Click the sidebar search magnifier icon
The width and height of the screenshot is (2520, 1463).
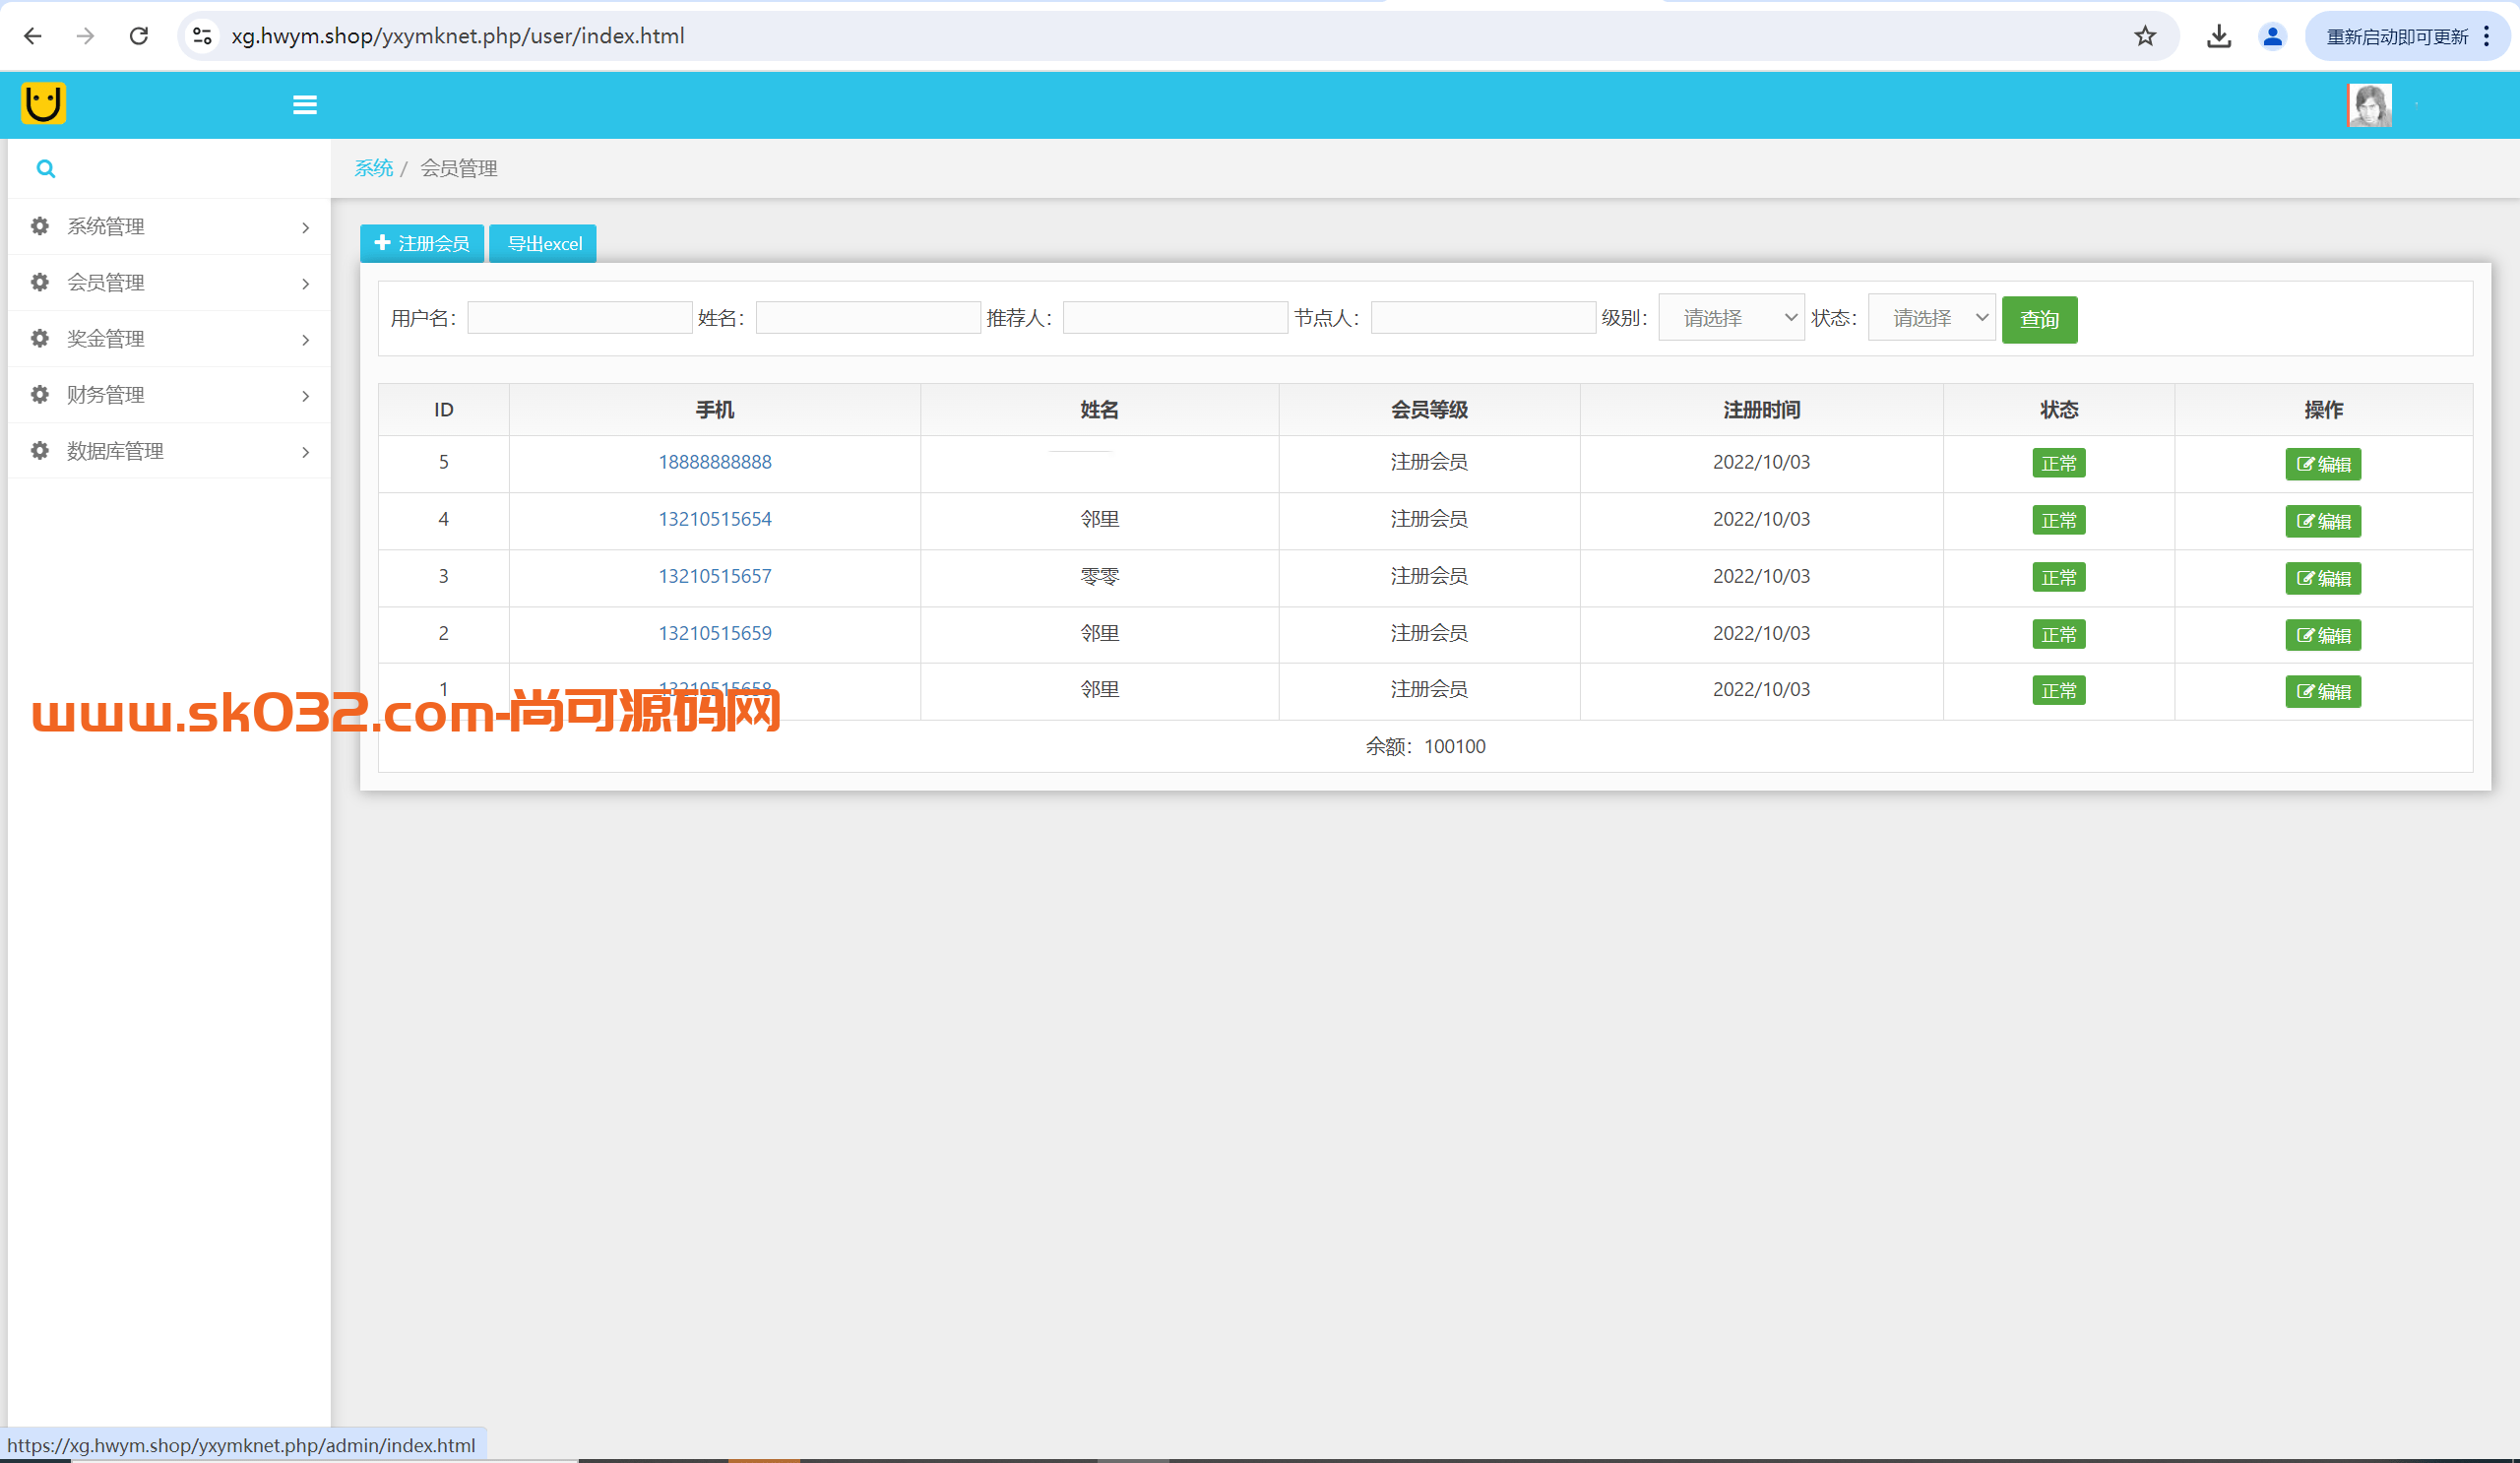46,169
